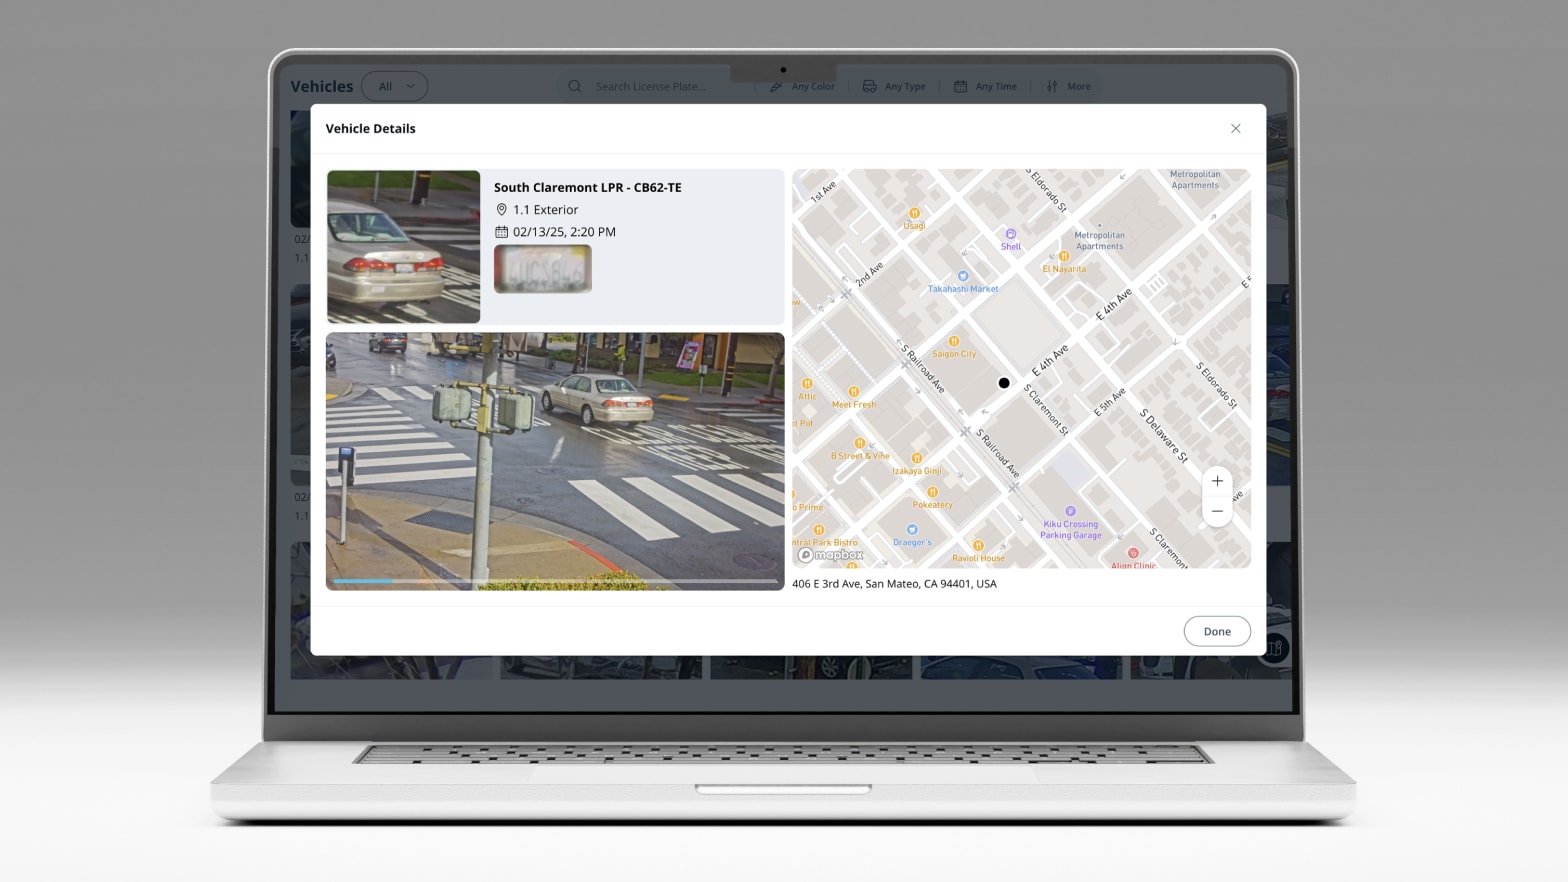
Task: Click the Usagi restaurant marker
Action: coord(914,213)
